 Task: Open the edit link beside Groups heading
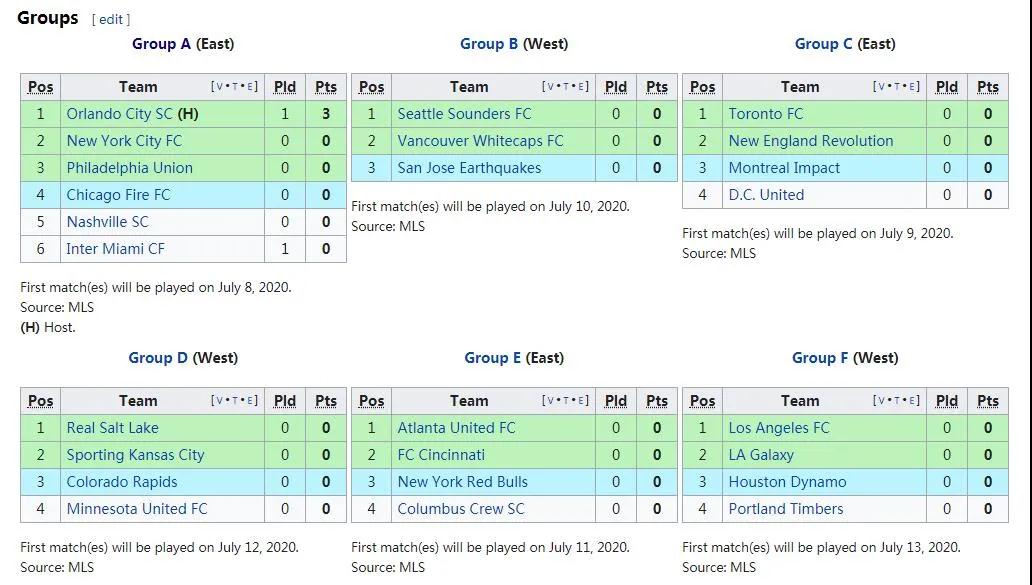point(111,20)
